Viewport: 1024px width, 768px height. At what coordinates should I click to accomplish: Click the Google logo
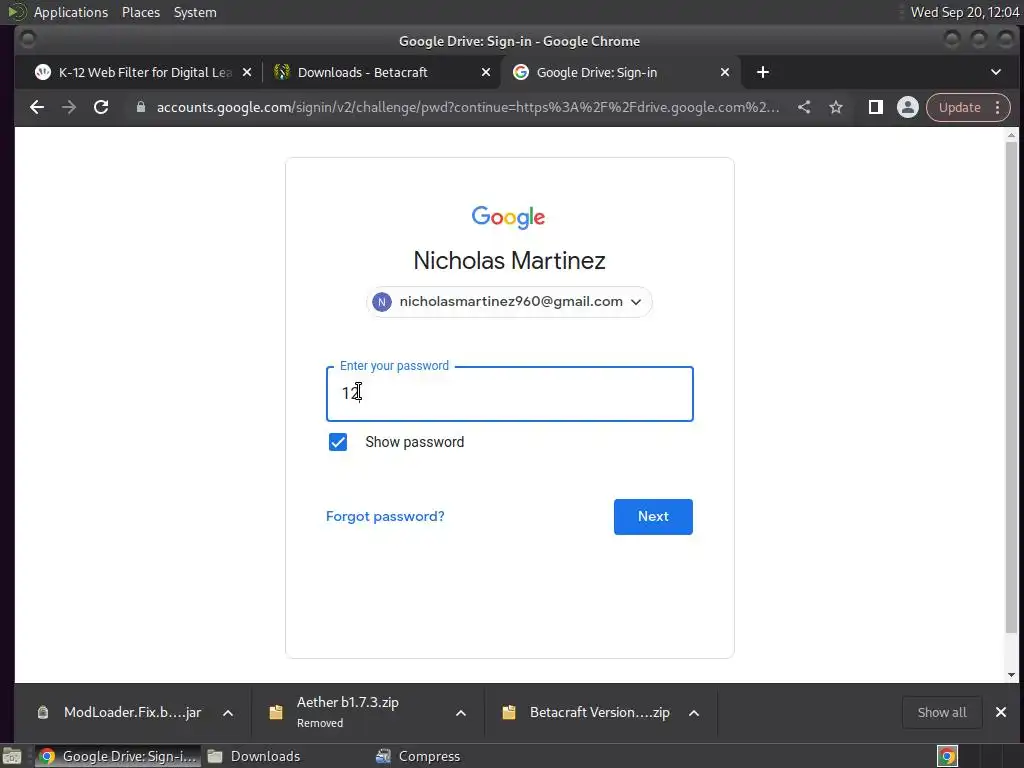coord(508,217)
